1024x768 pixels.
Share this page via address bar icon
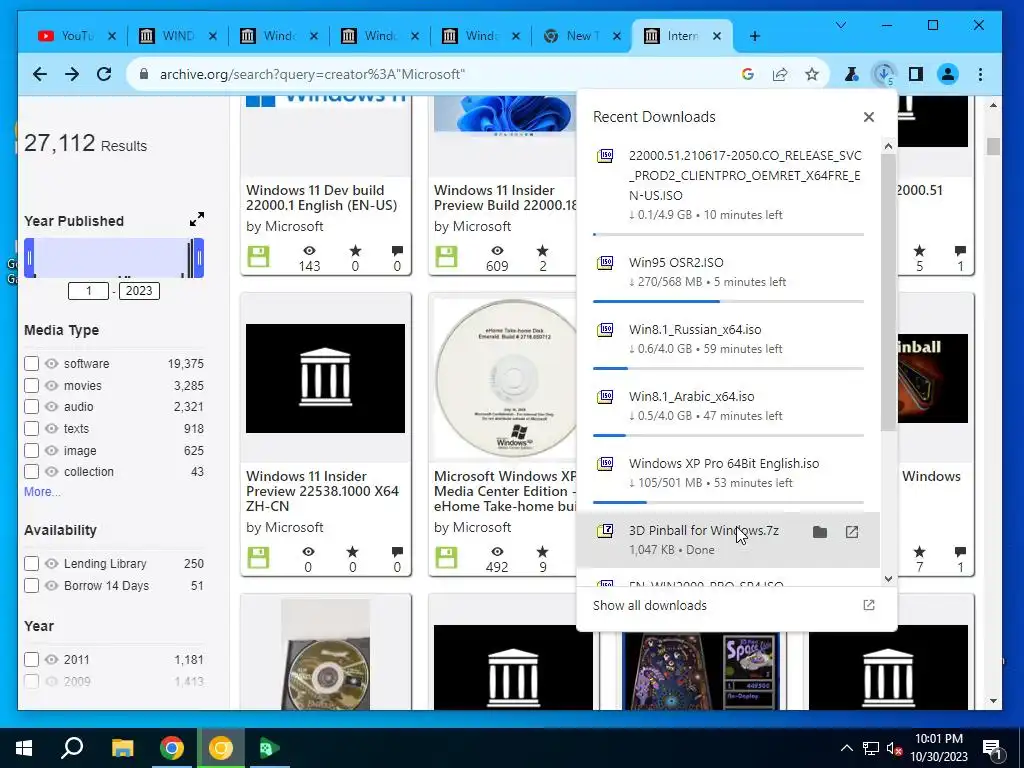[x=780, y=74]
